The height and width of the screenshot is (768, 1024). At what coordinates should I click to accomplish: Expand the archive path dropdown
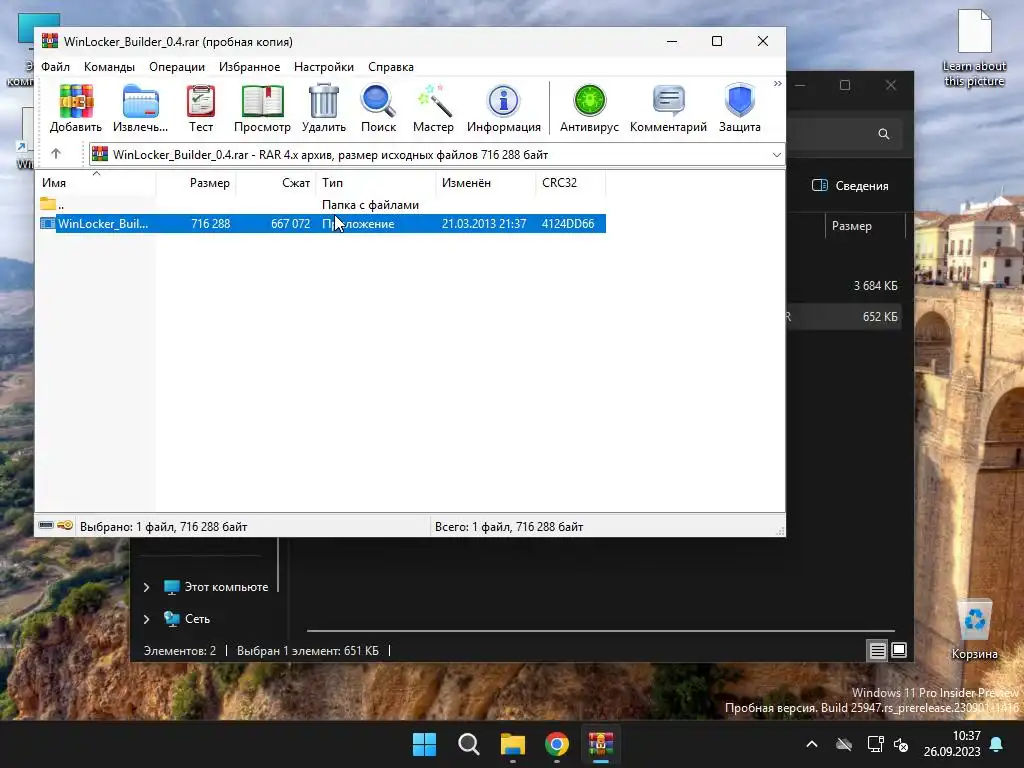pyautogui.click(x=776, y=155)
